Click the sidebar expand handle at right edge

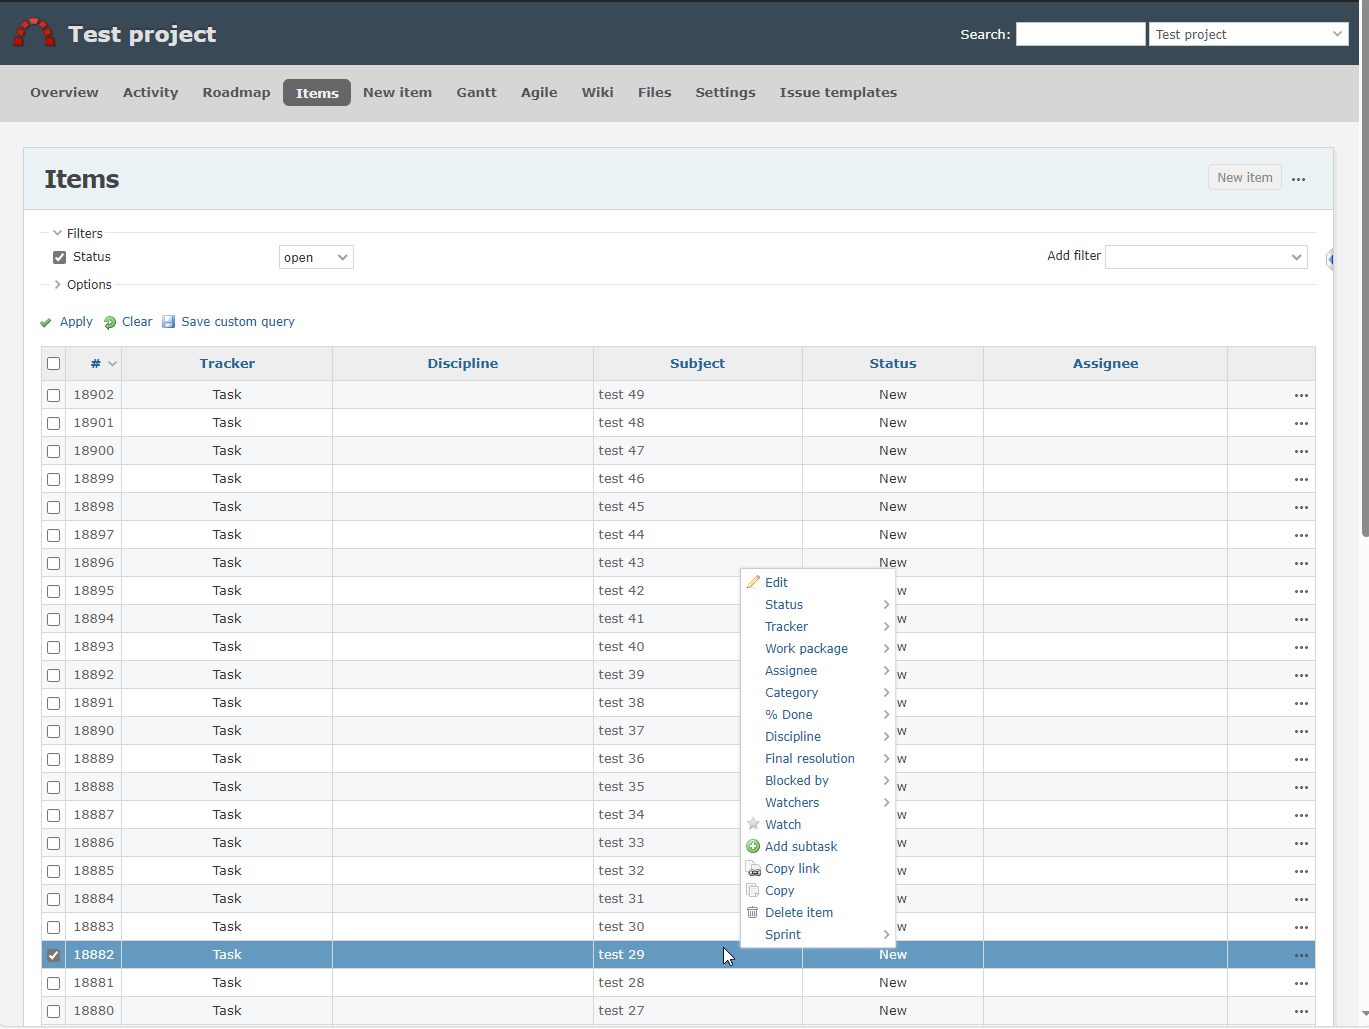pos(1330,260)
